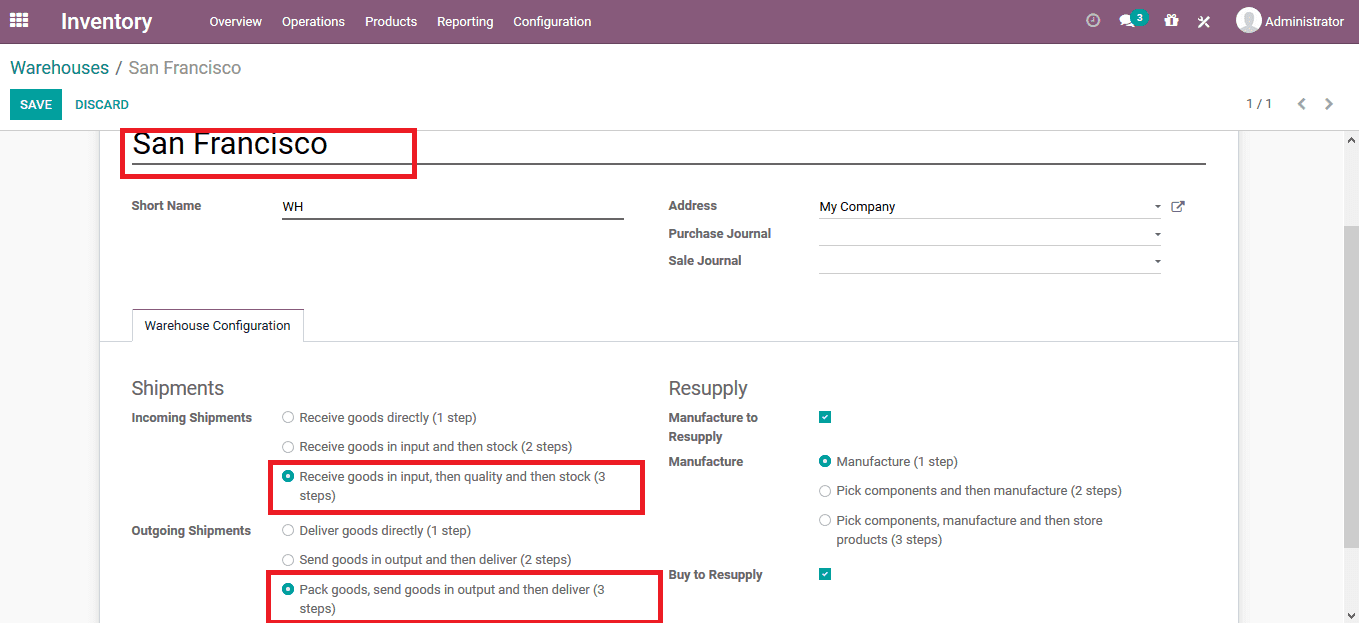
Task: Click the gift icon in top bar
Action: 1171,21
